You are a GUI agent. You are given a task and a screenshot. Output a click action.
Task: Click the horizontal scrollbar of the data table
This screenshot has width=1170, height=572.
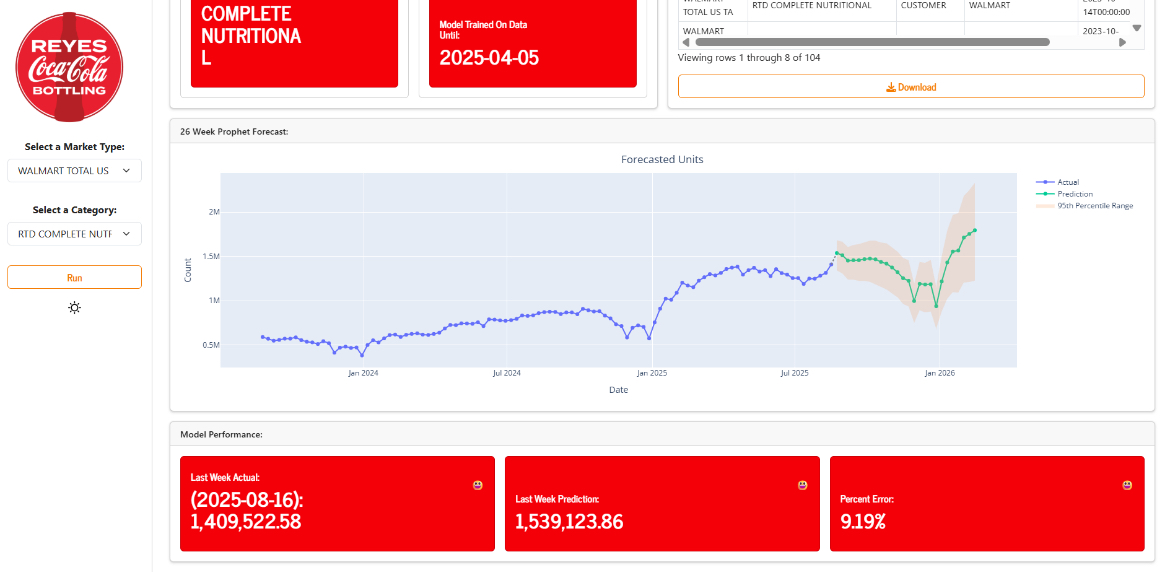coord(870,43)
